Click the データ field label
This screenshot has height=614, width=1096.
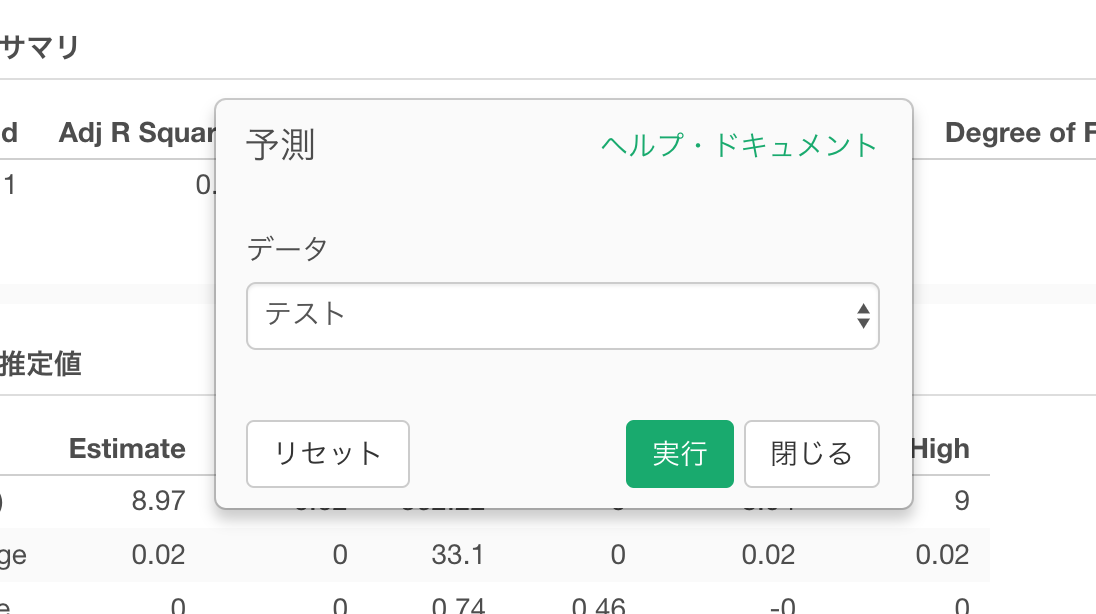[x=287, y=249]
